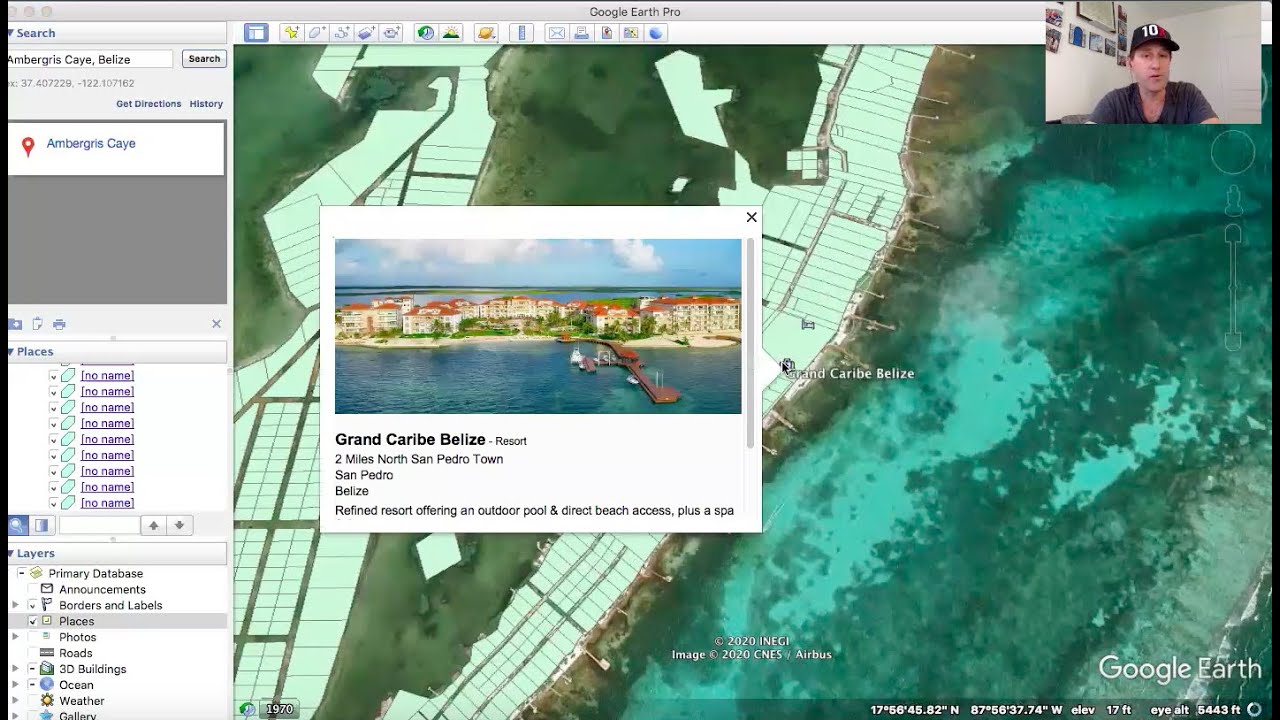Image resolution: width=1280 pixels, height=720 pixels.
Task: Collapse the Layers panel triangle
Action: [11, 553]
